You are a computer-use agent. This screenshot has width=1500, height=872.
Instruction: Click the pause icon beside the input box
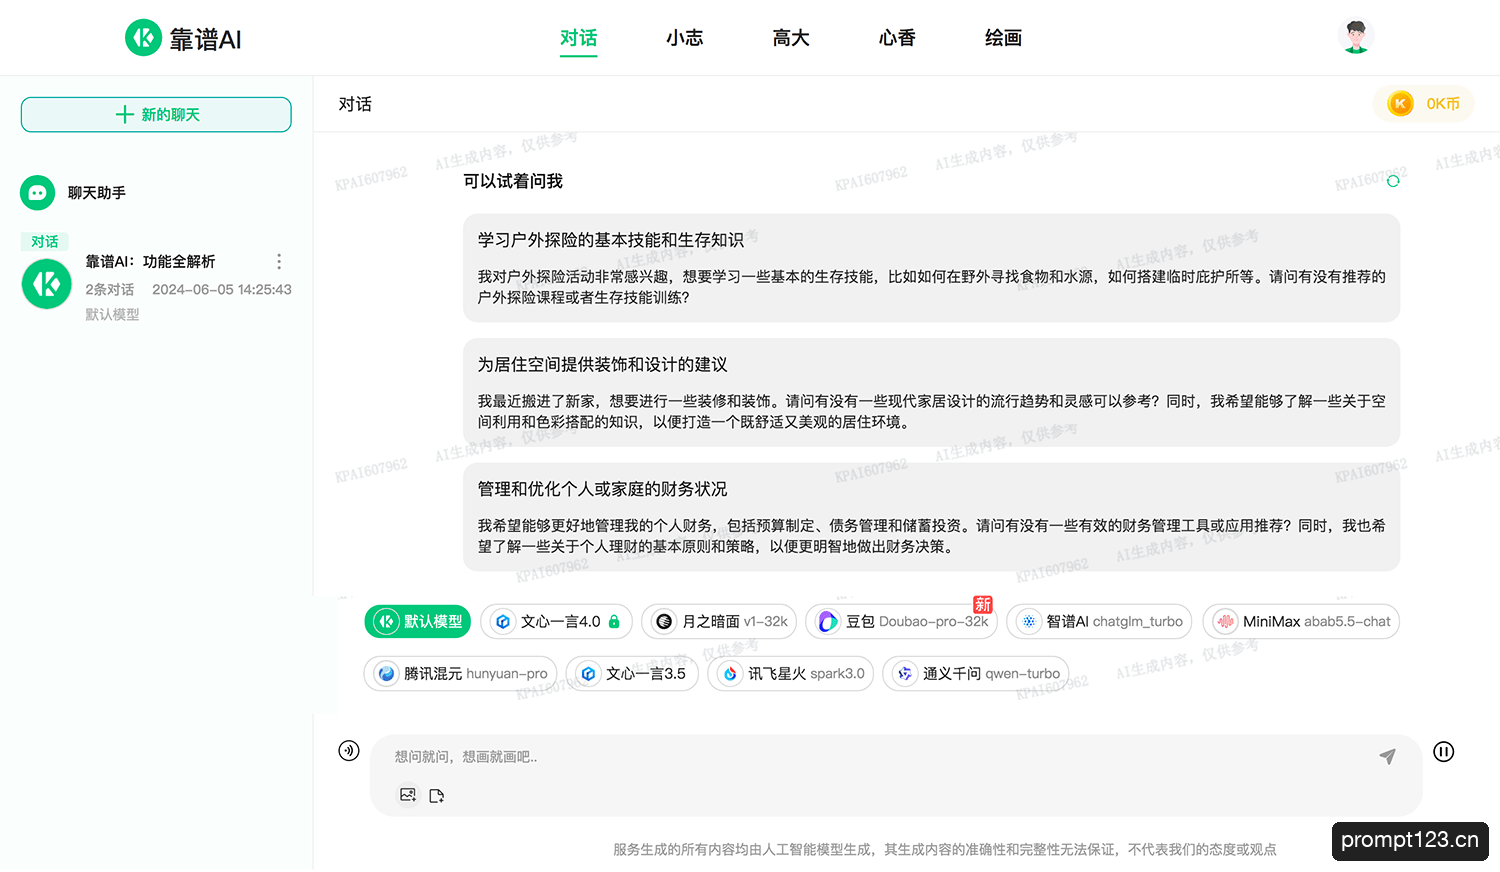[x=1443, y=752]
